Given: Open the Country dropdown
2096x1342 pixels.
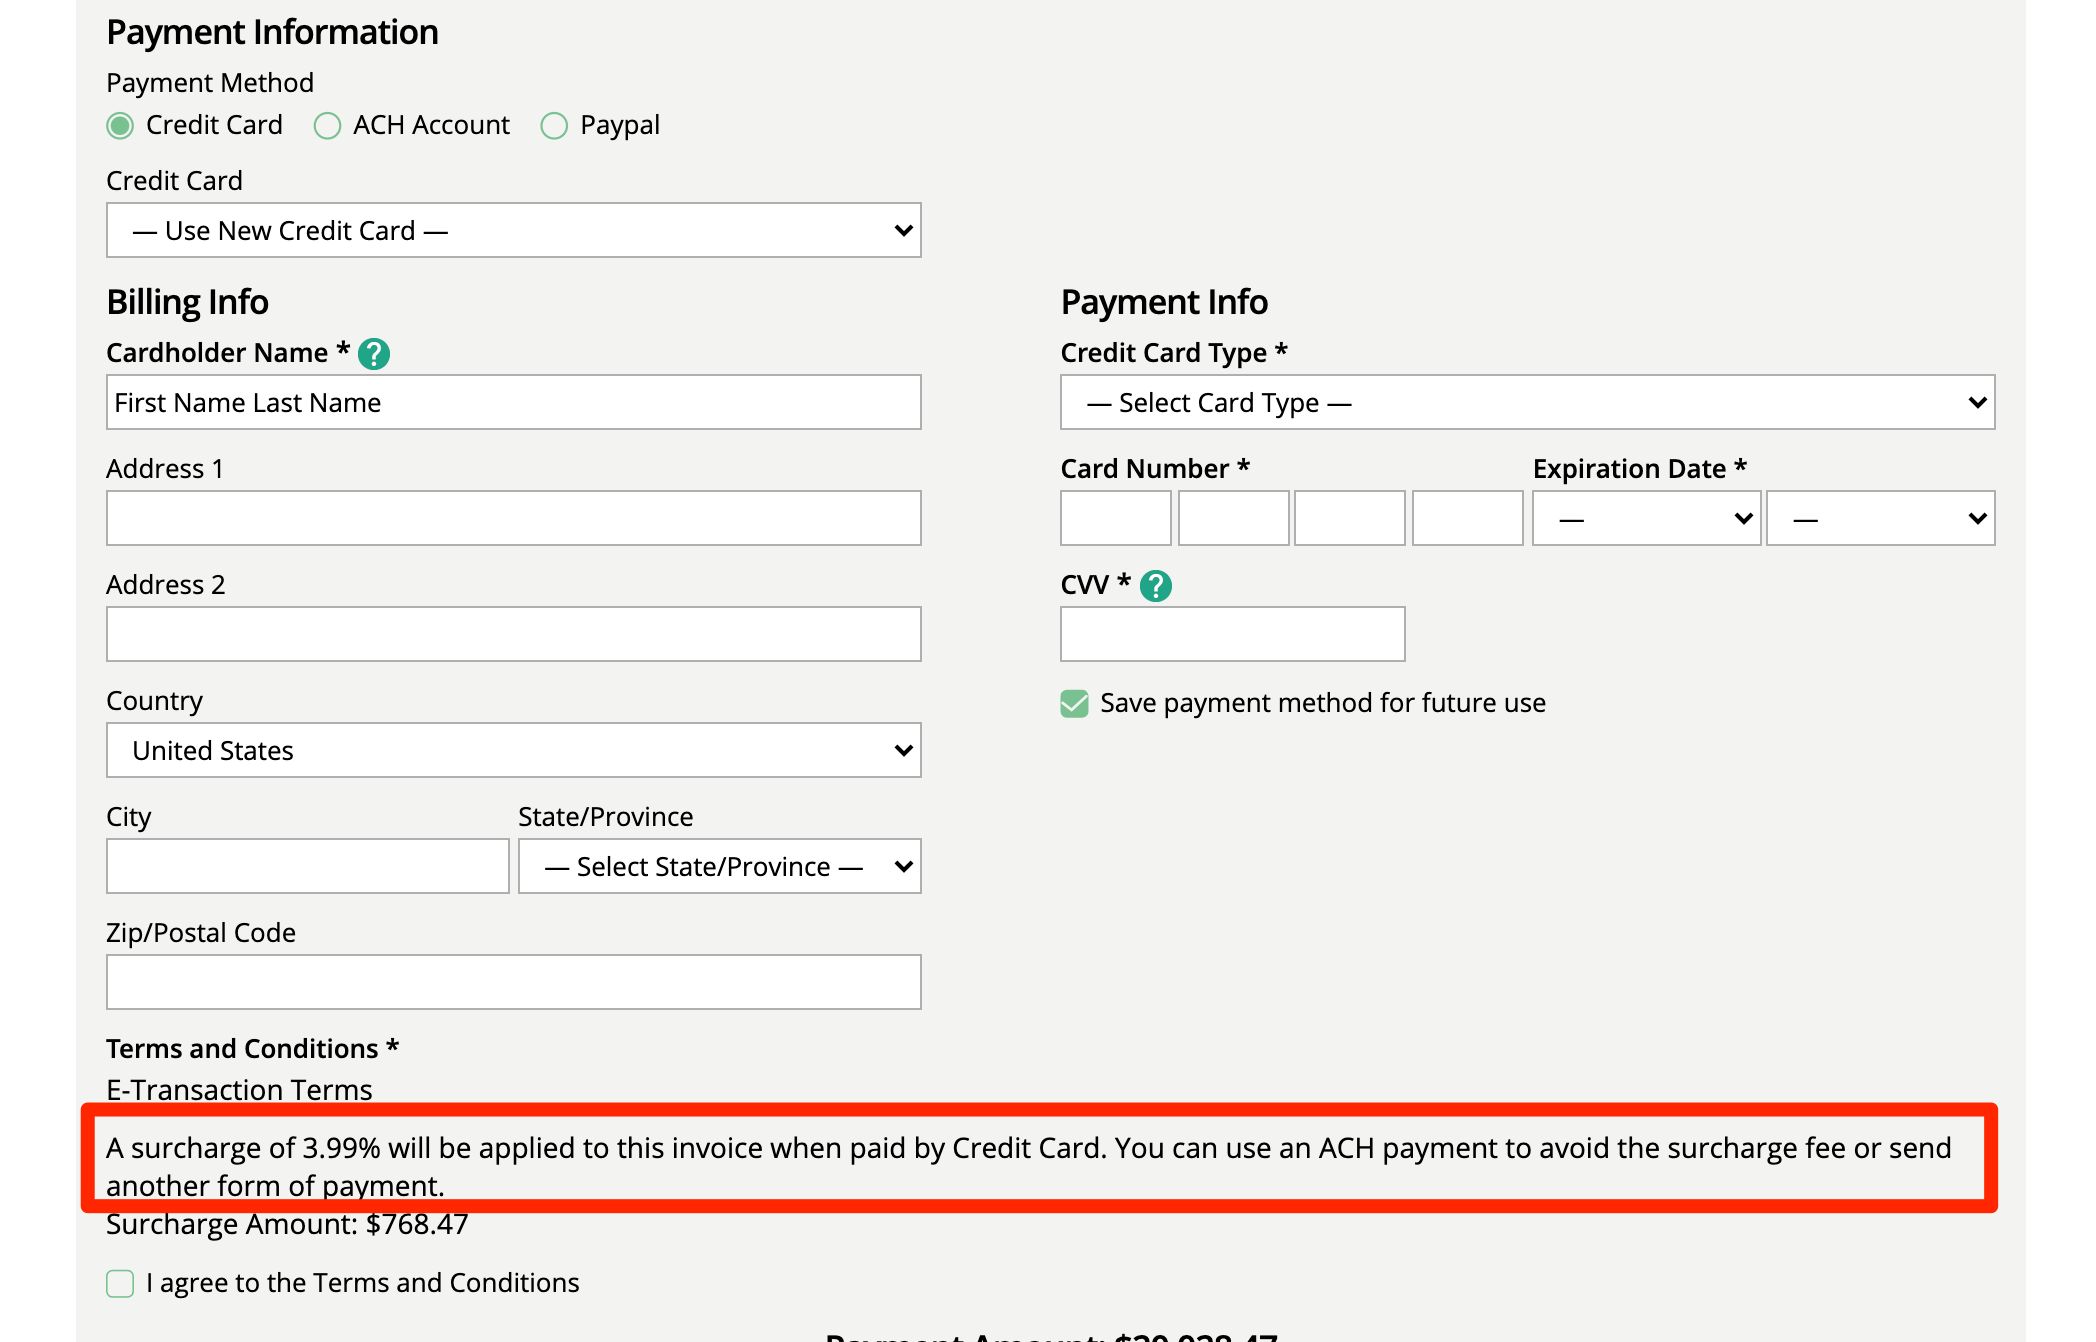Looking at the screenshot, I should pyautogui.click(x=513, y=751).
